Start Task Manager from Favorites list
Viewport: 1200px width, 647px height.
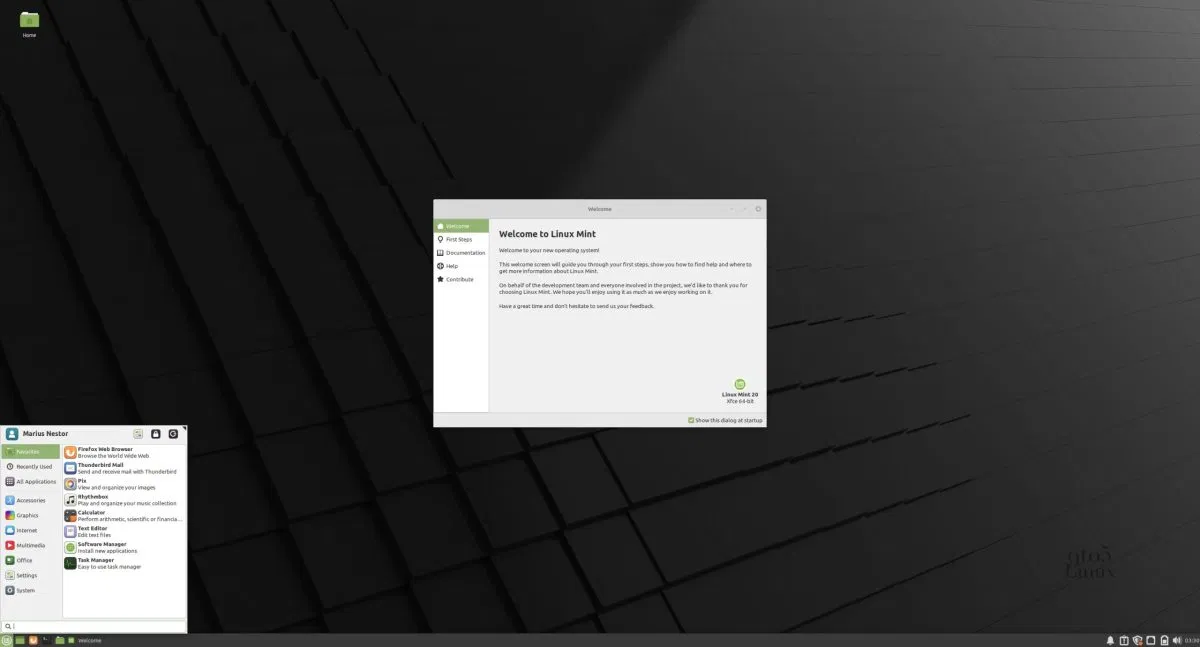pos(124,563)
